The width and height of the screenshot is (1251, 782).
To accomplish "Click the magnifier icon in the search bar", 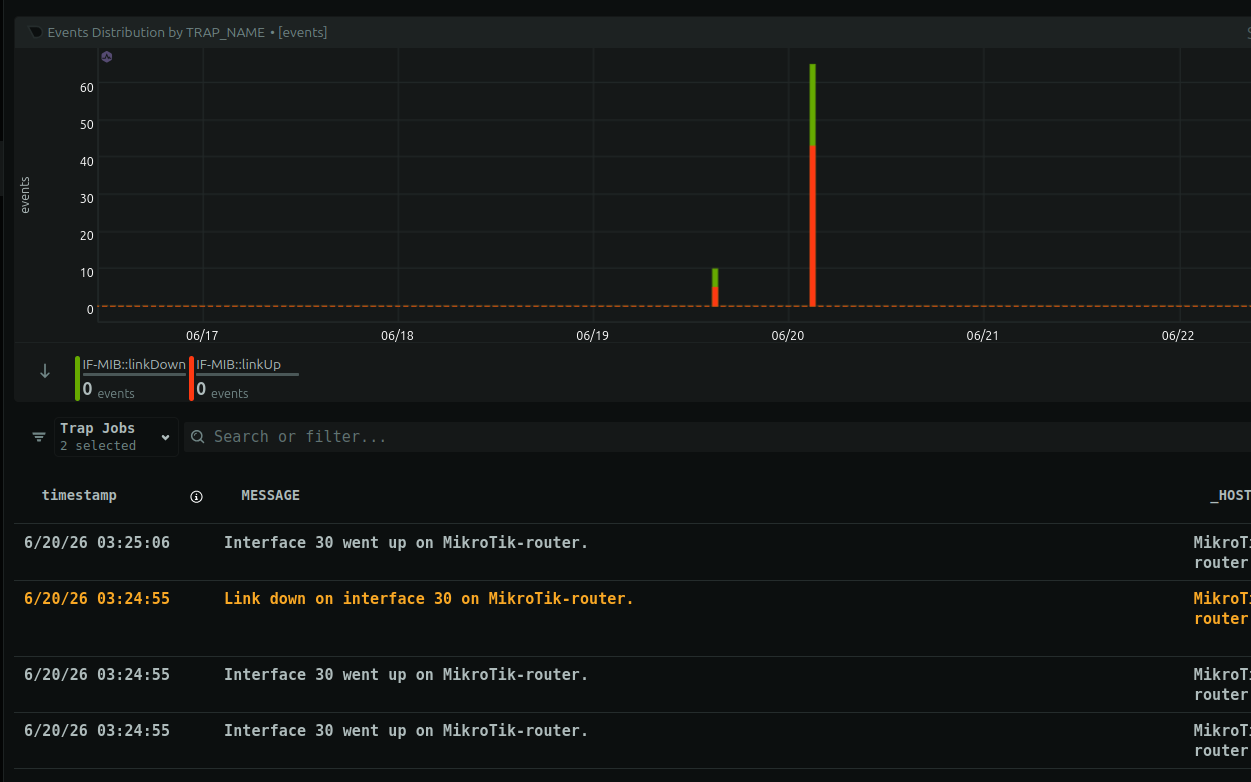I will pos(198,437).
